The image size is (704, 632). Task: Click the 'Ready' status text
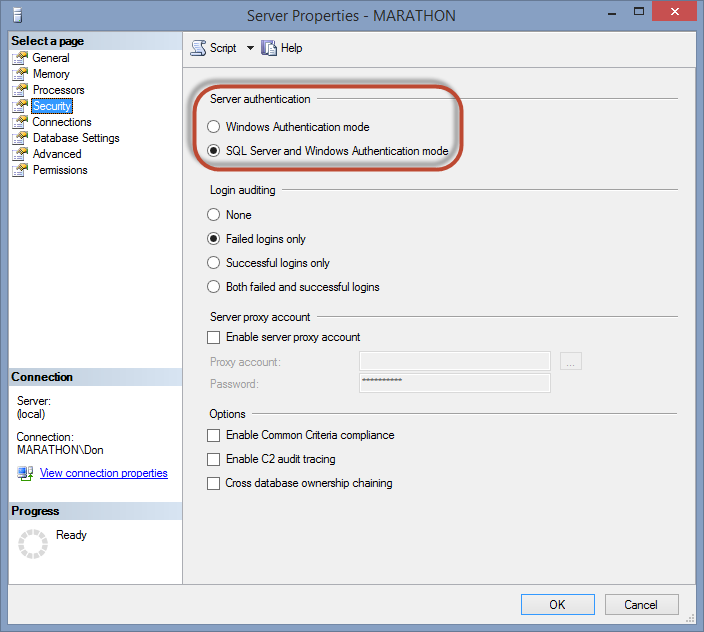tap(71, 535)
